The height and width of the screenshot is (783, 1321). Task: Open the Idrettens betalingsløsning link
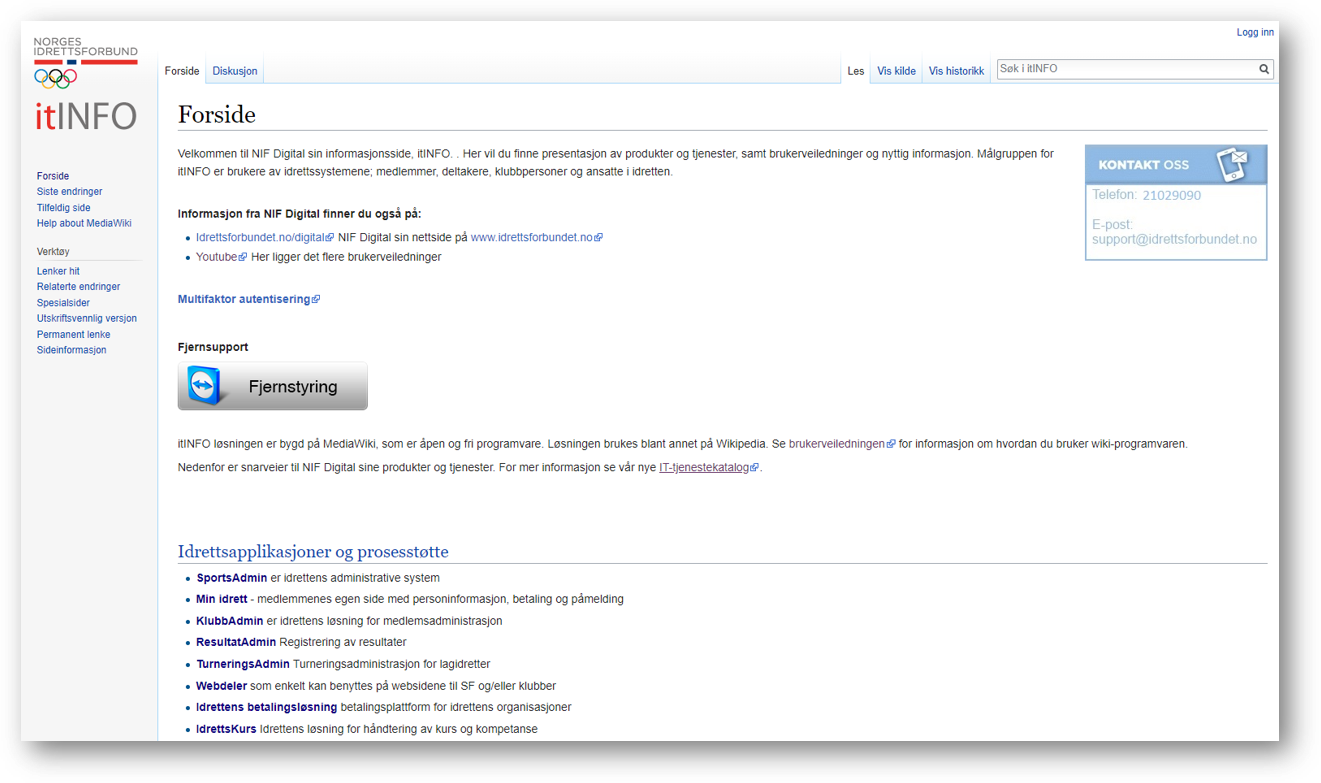click(x=267, y=708)
